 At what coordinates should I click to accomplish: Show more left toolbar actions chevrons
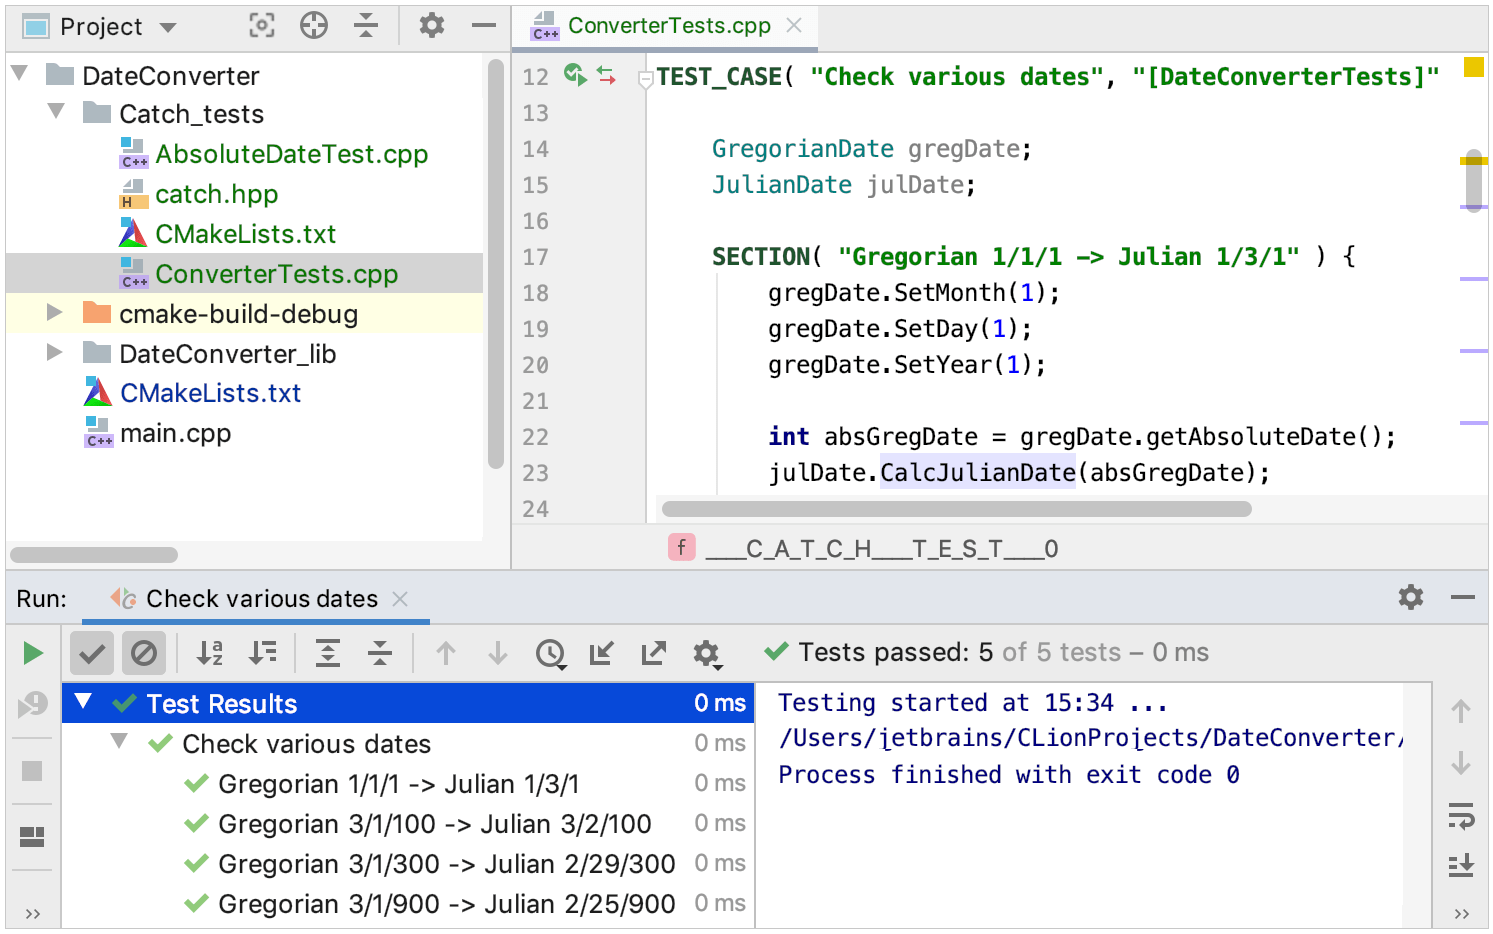(x=33, y=913)
